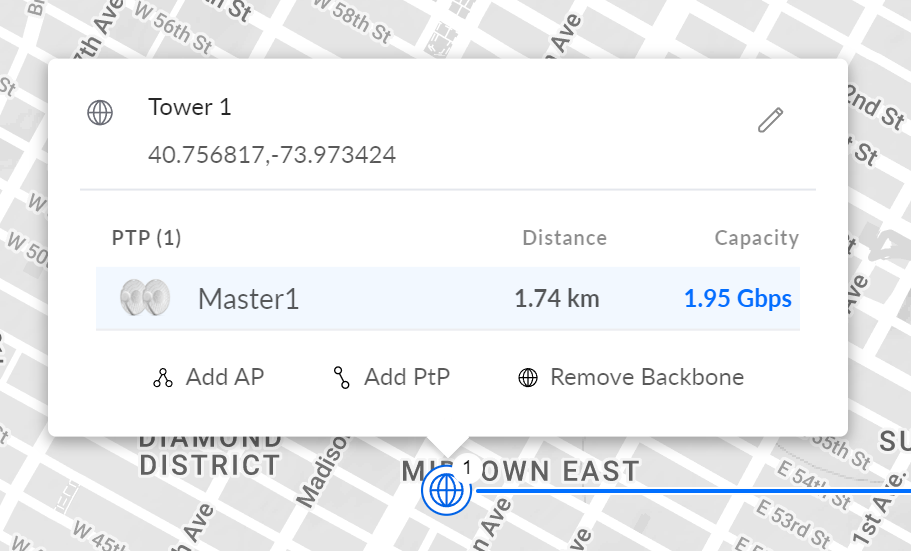Click the Distance column header

[564, 238]
